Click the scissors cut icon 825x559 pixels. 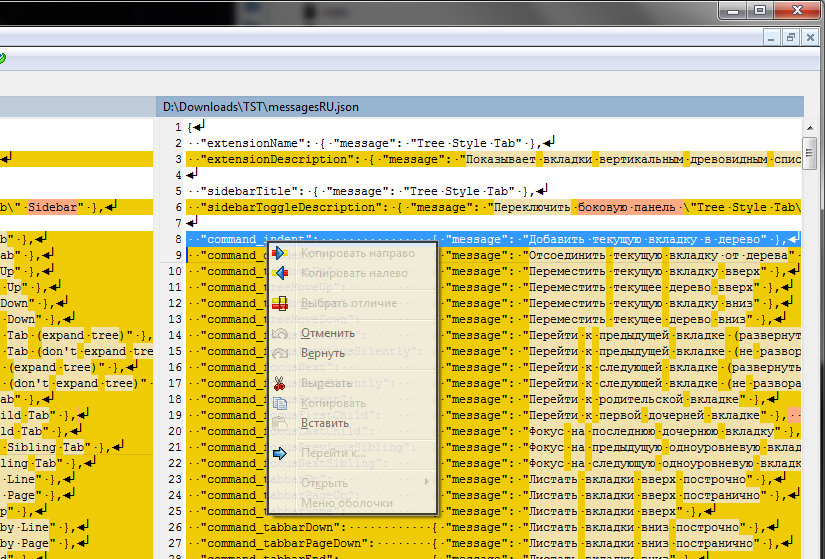tap(279, 383)
